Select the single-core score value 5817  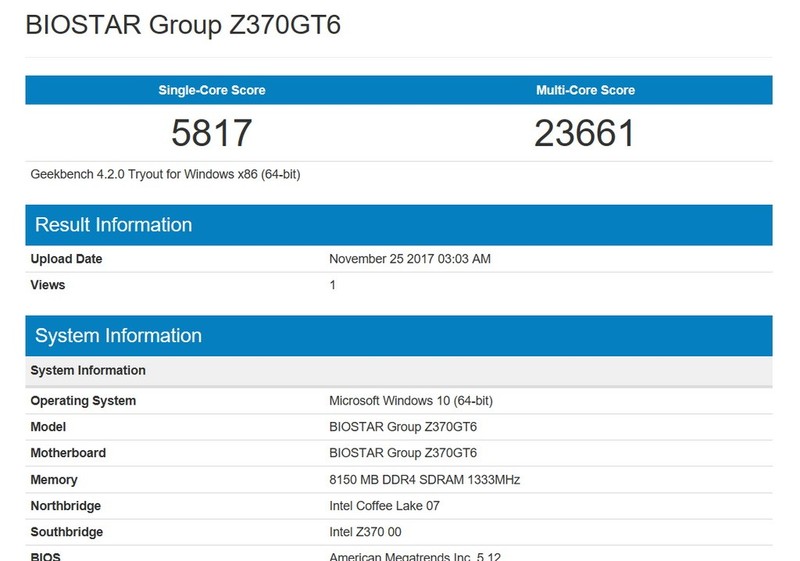click(212, 133)
